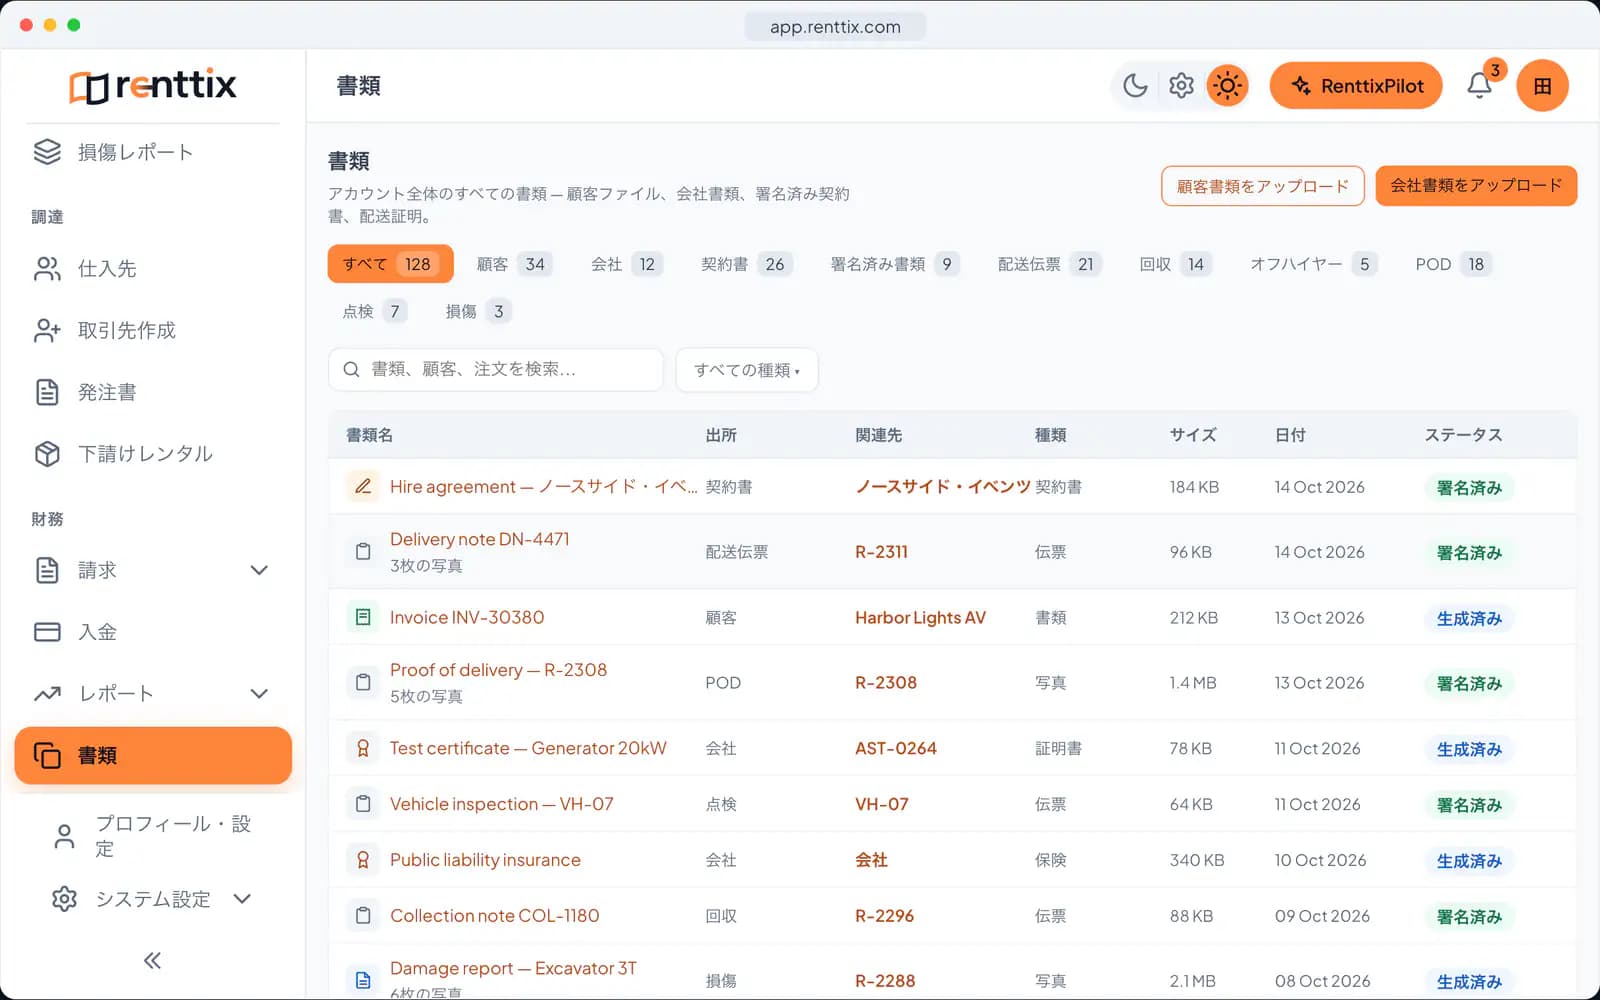
Task: Switch to light mode sun toggle
Action: click(x=1227, y=86)
